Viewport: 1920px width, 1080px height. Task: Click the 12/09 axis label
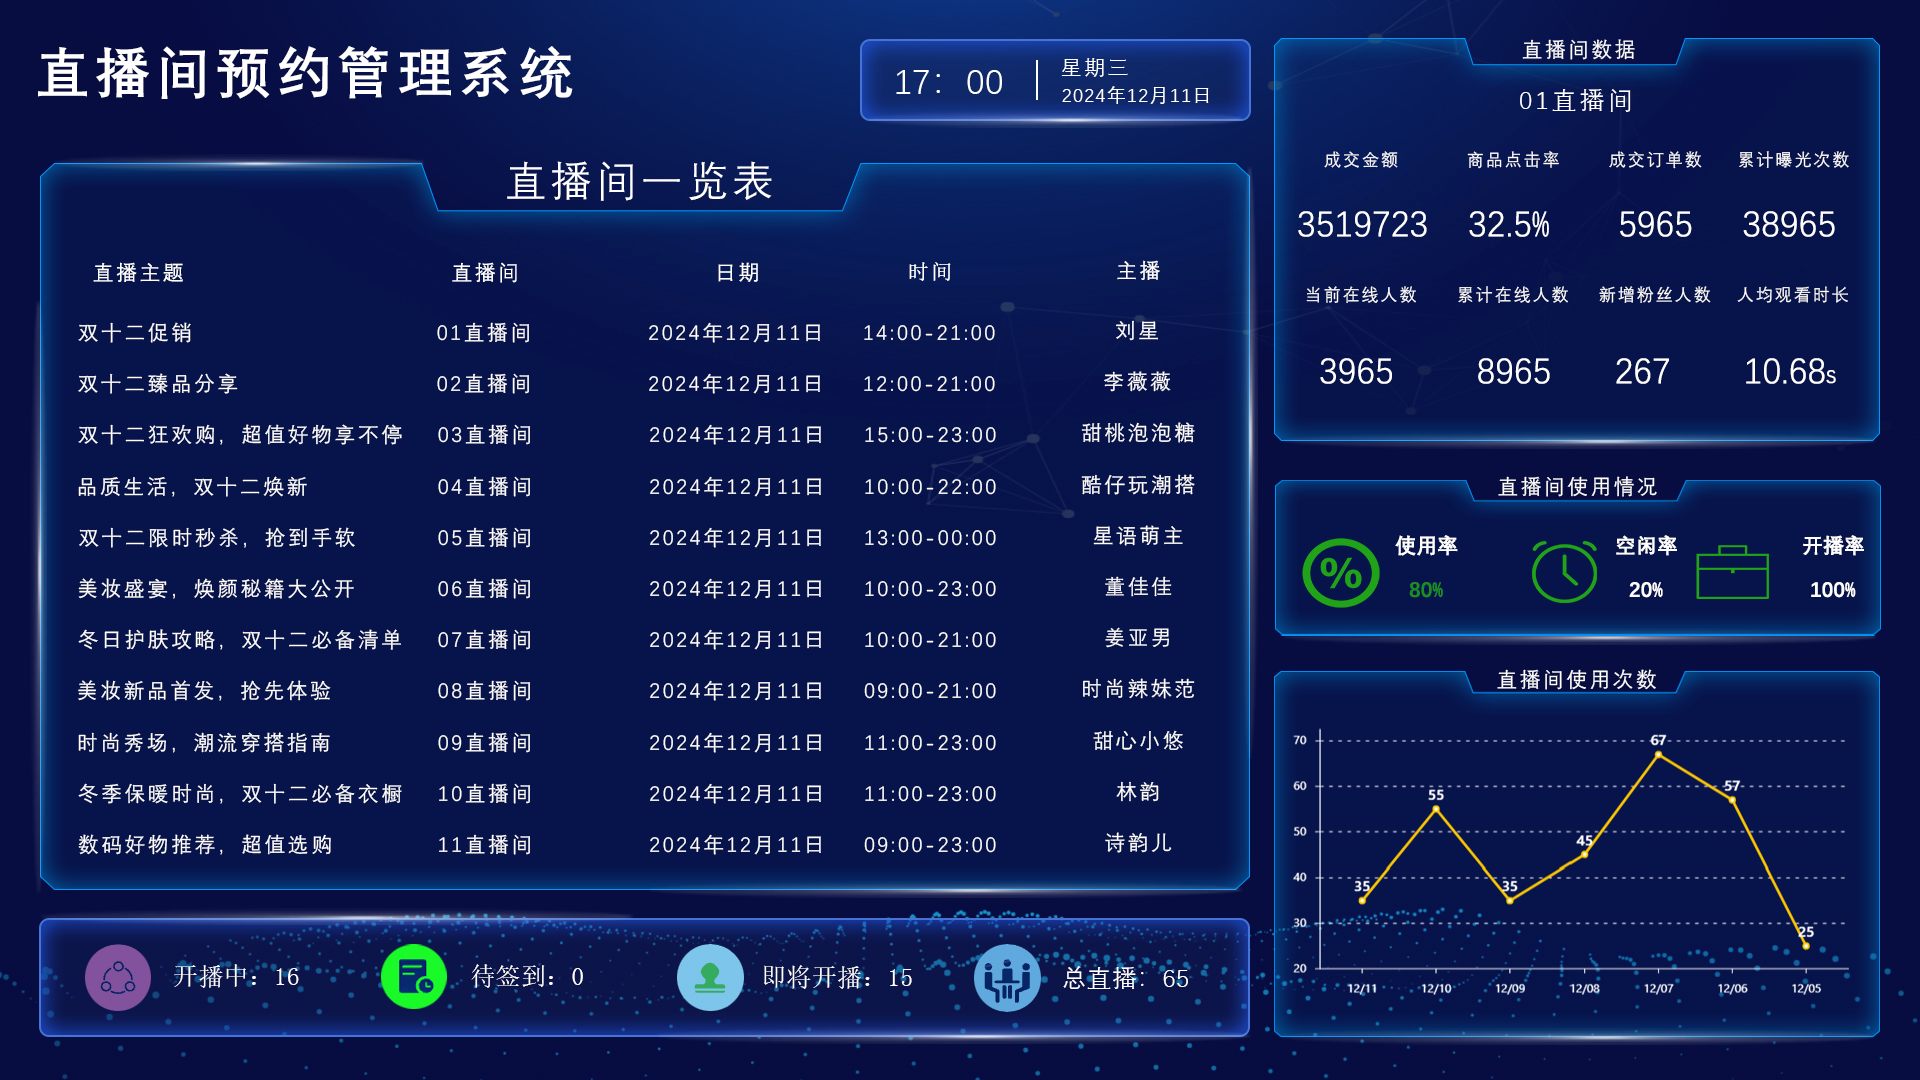pyautogui.click(x=1510, y=988)
